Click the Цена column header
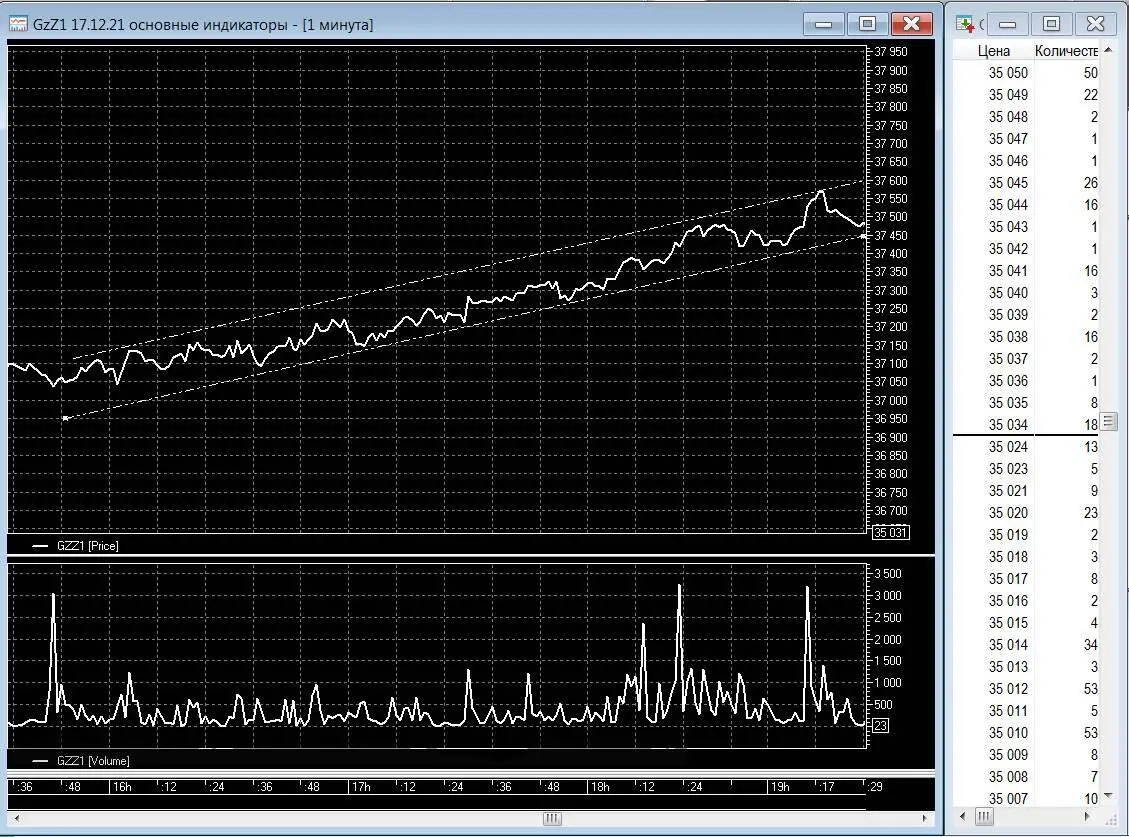The height and width of the screenshot is (837, 1129). pyautogui.click(x=993, y=51)
